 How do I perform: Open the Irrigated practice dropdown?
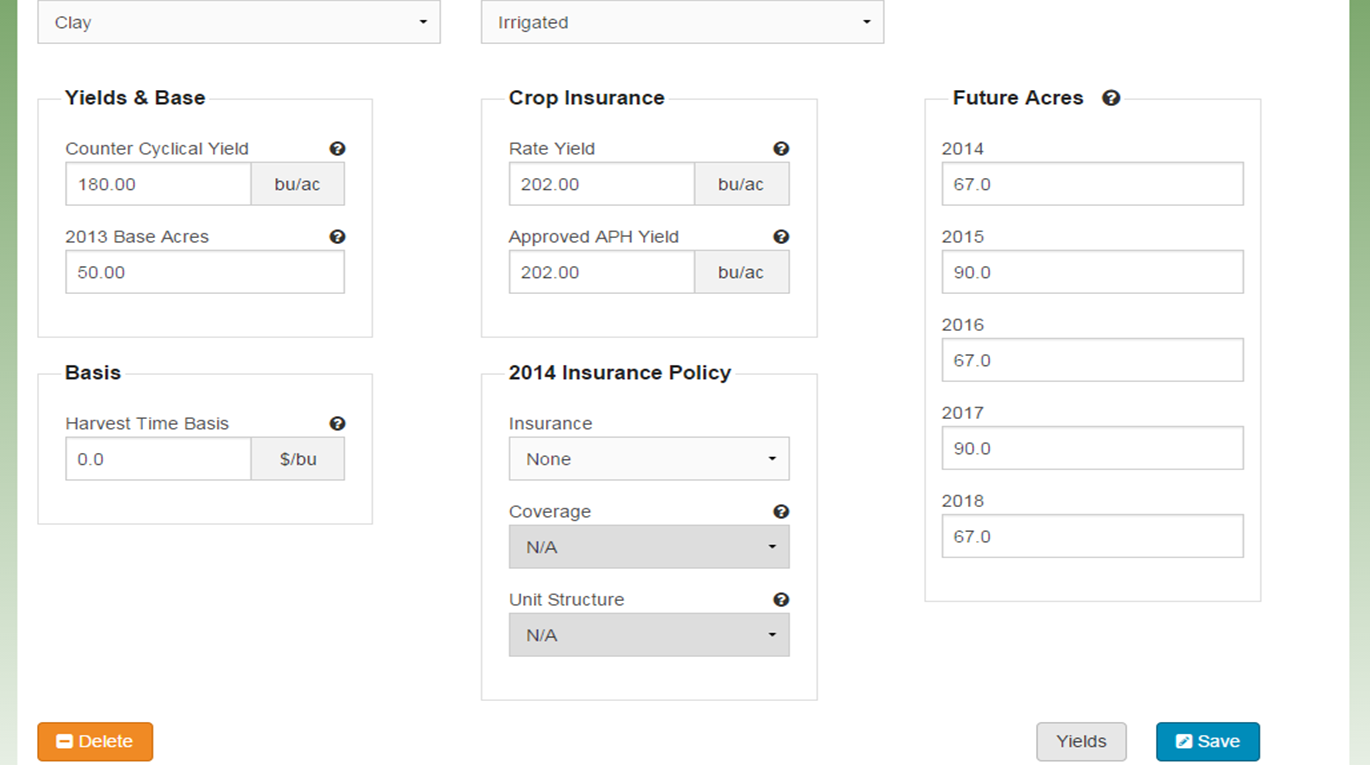coord(682,22)
